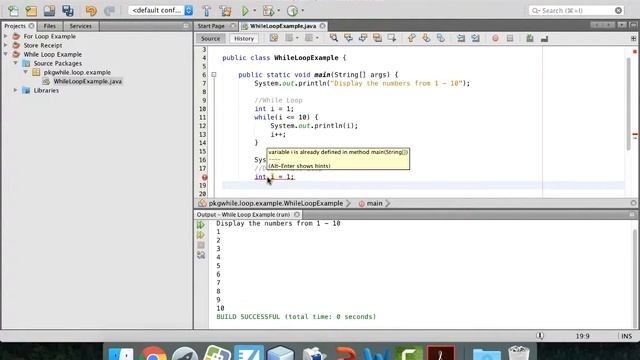The image size is (640, 360).
Task: Switch to the Projects tab
Action: pyautogui.click(x=15, y=26)
